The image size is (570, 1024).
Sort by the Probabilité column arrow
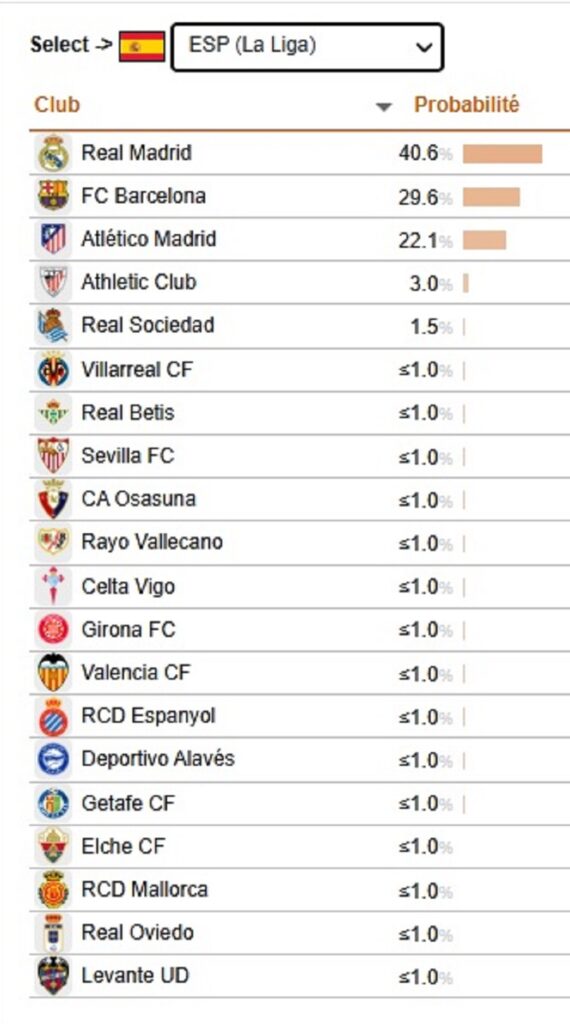tap(384, 107)
